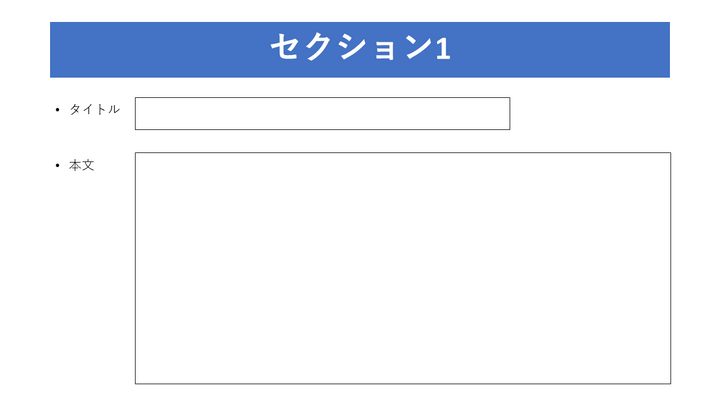Click the セ character in the header
720x405 pixels.
pyautogui.click(x=286, y=47)
